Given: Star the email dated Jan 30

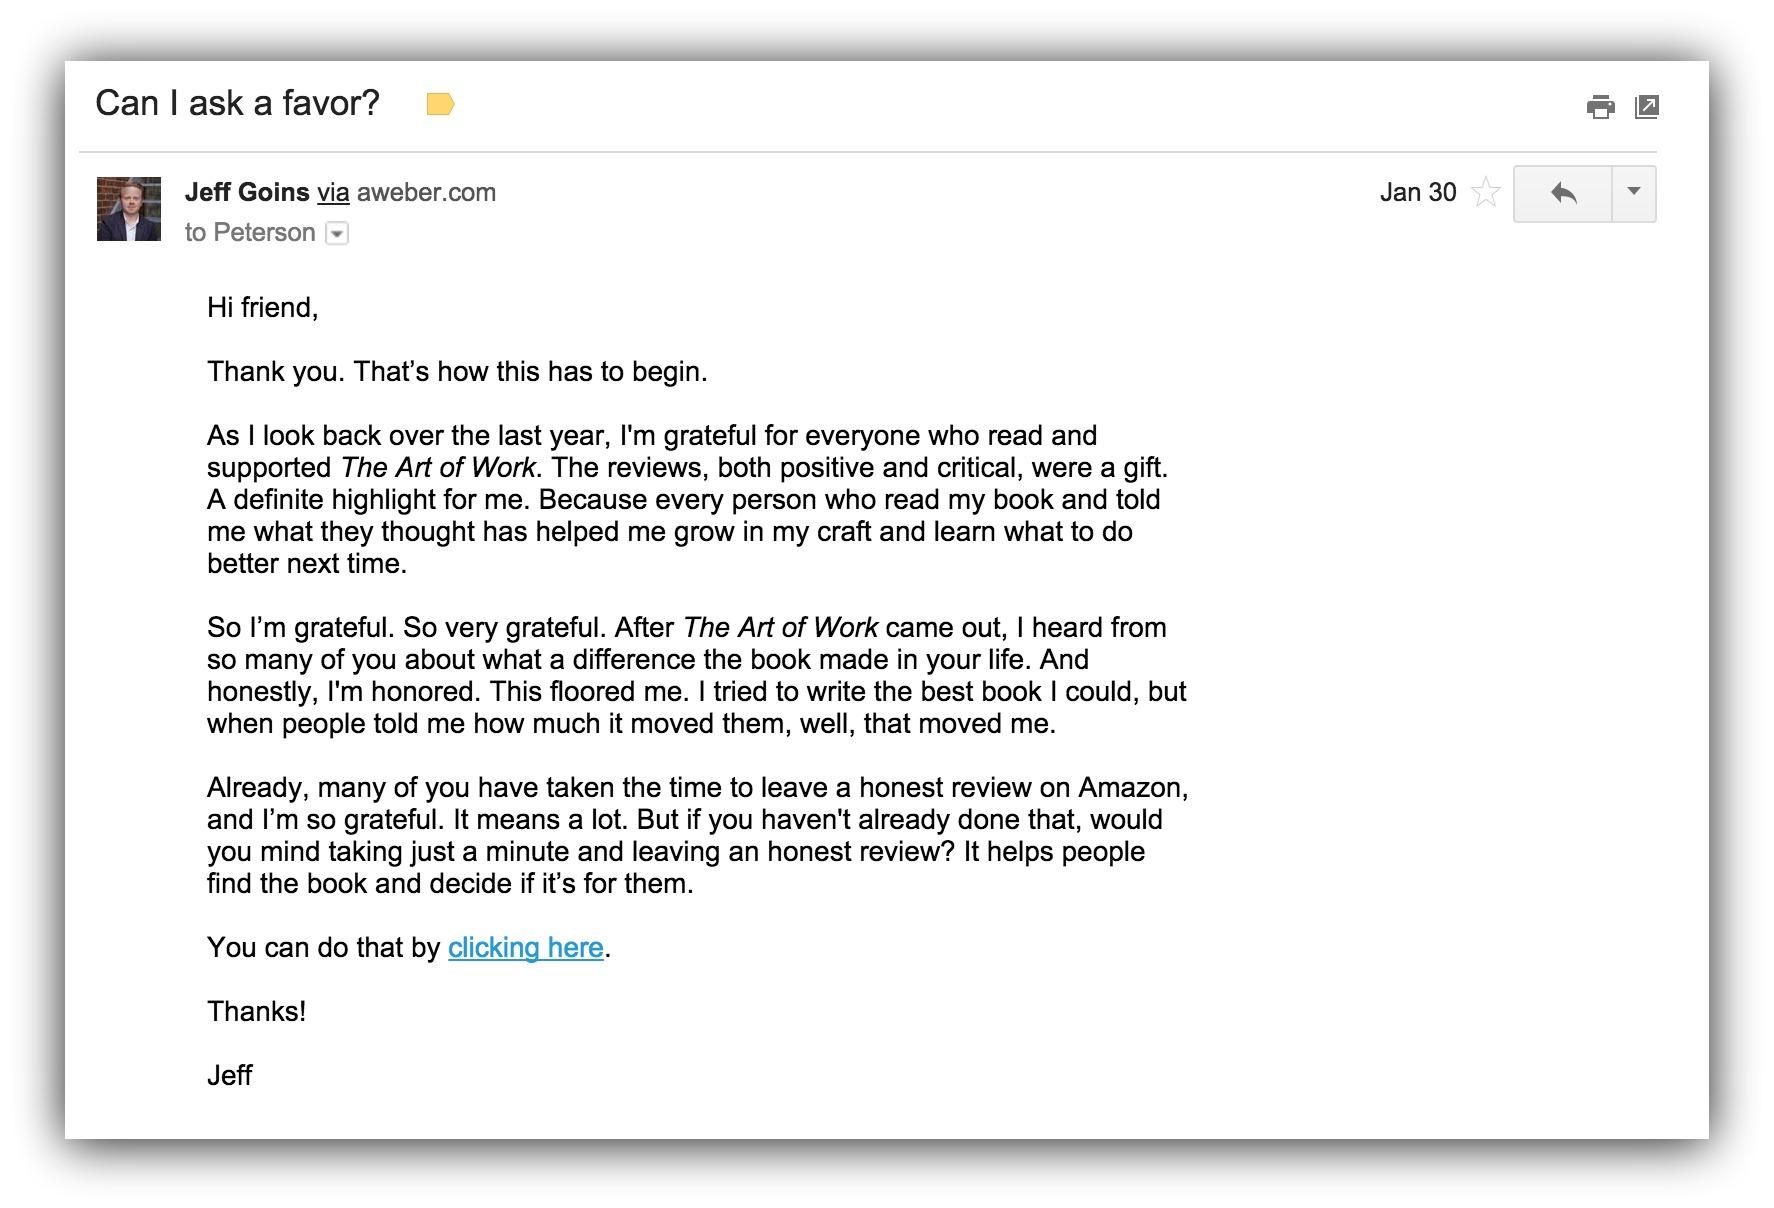Looking at the screenshot, I should point(1486,192).
